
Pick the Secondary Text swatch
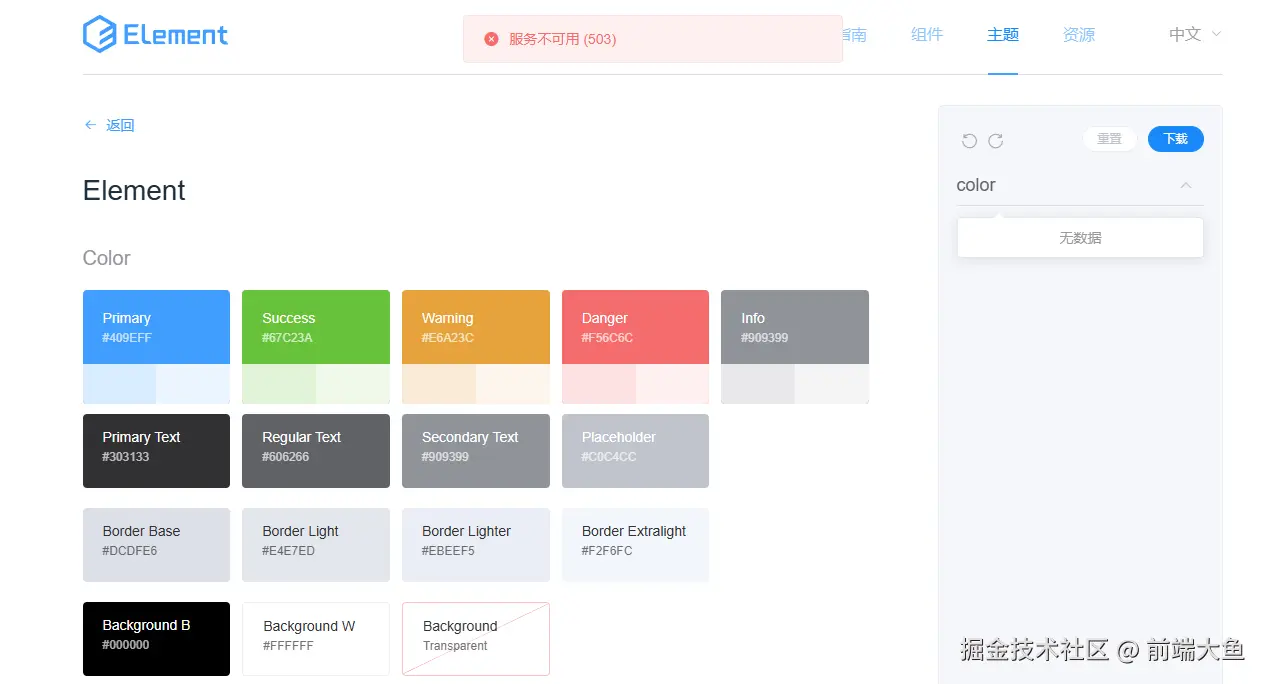(x=476, y=451)
